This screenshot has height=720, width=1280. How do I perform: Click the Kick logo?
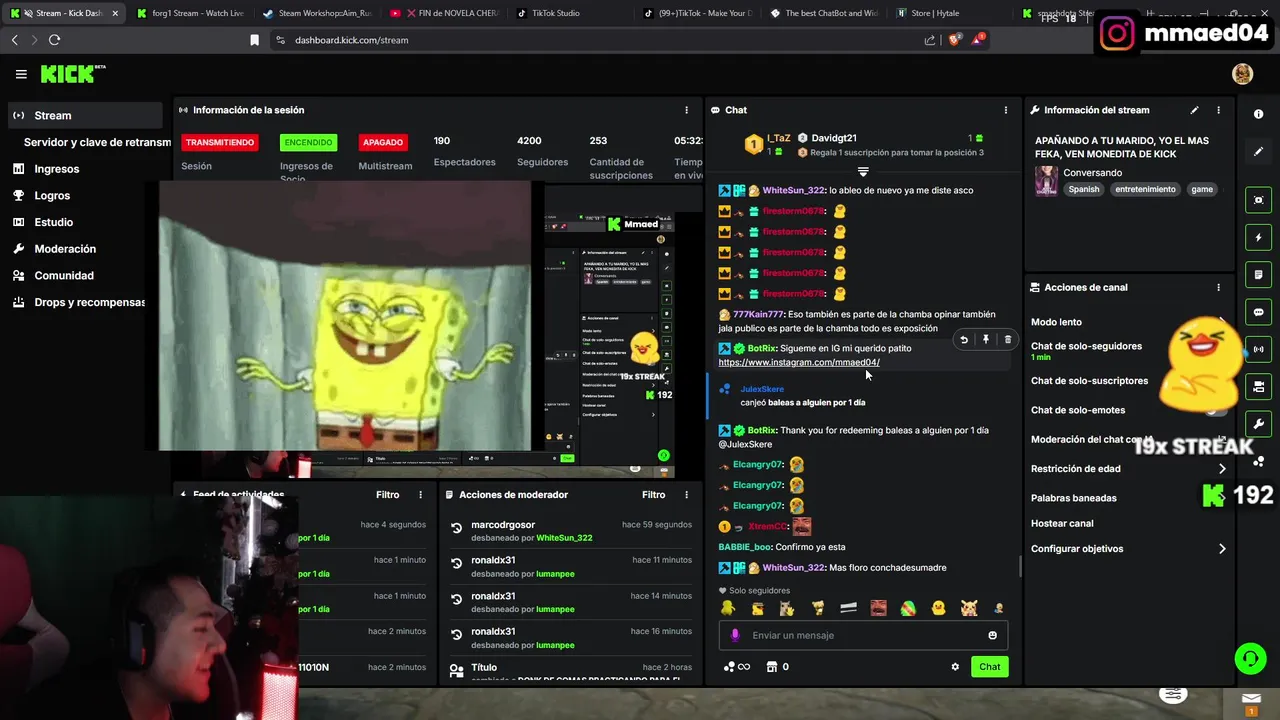[x=72, y=74]
